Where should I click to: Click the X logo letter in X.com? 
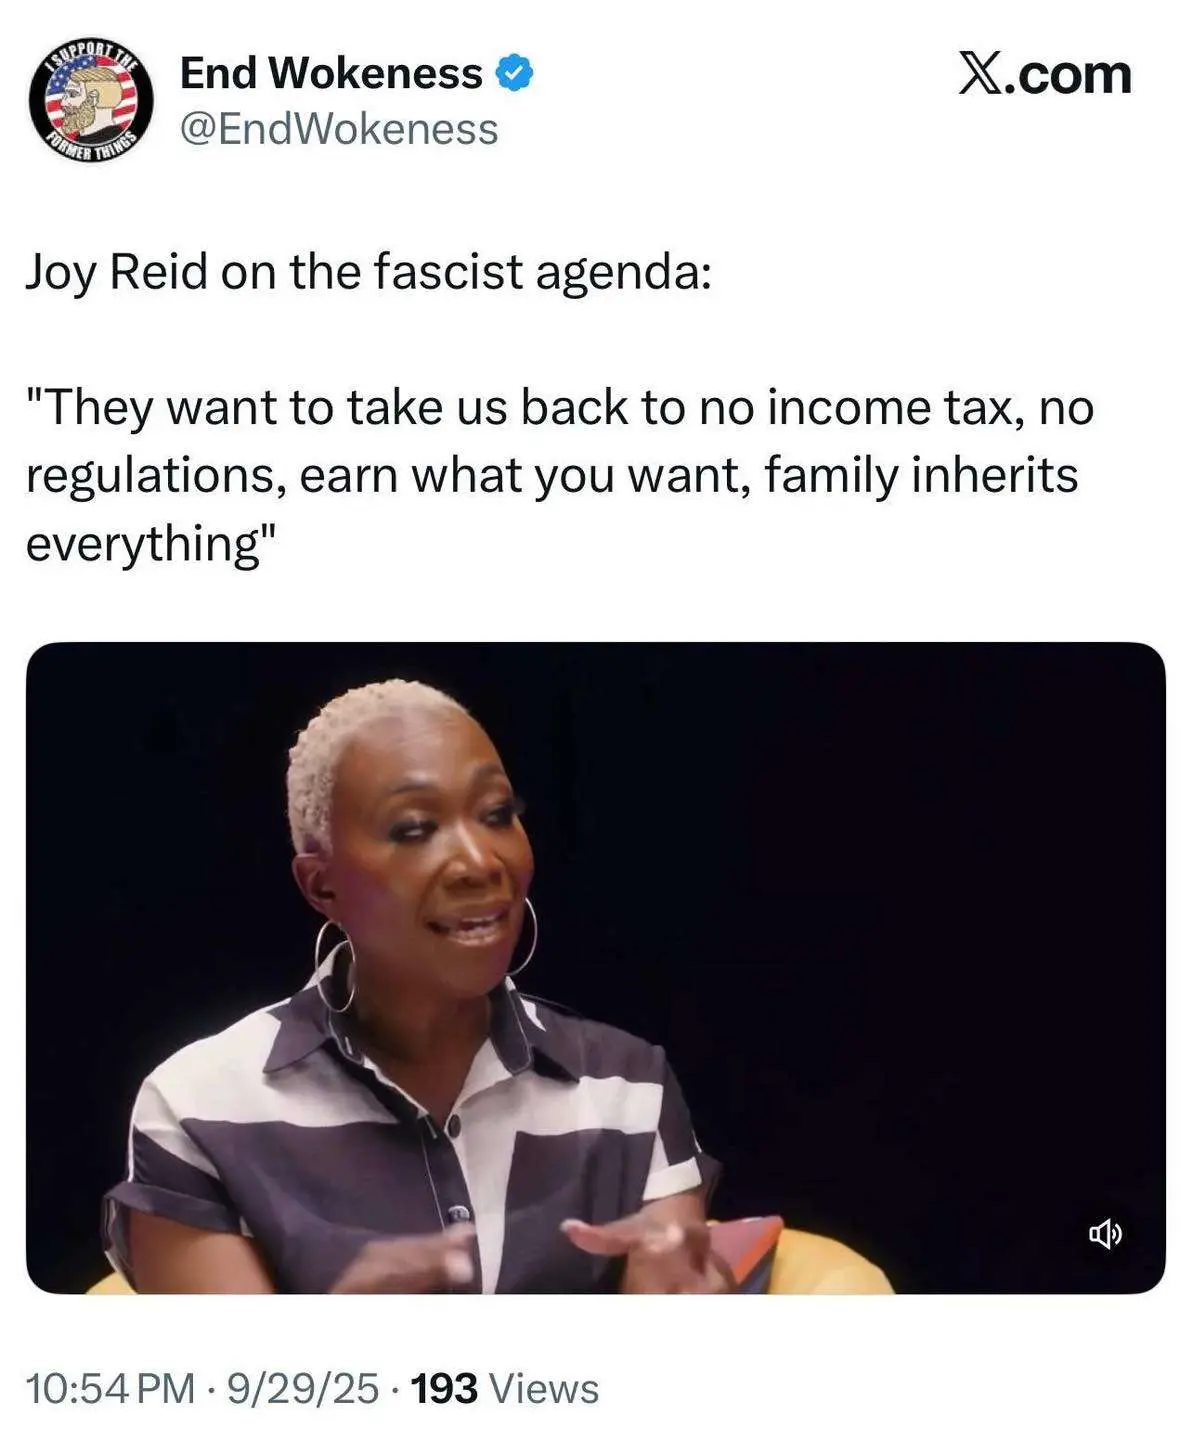click(x=983, y=75)
